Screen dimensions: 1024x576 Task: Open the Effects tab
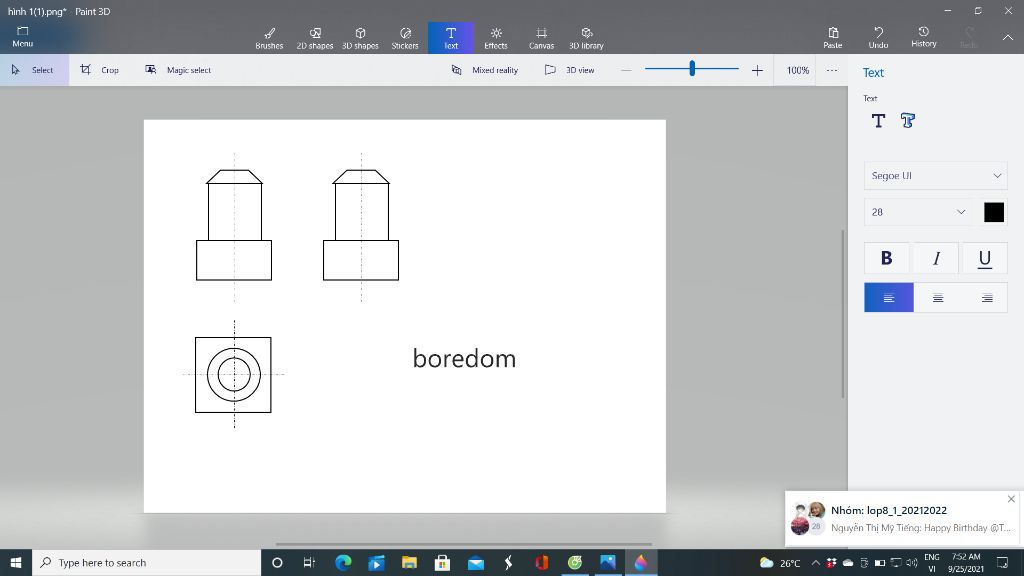coord(496,38)
